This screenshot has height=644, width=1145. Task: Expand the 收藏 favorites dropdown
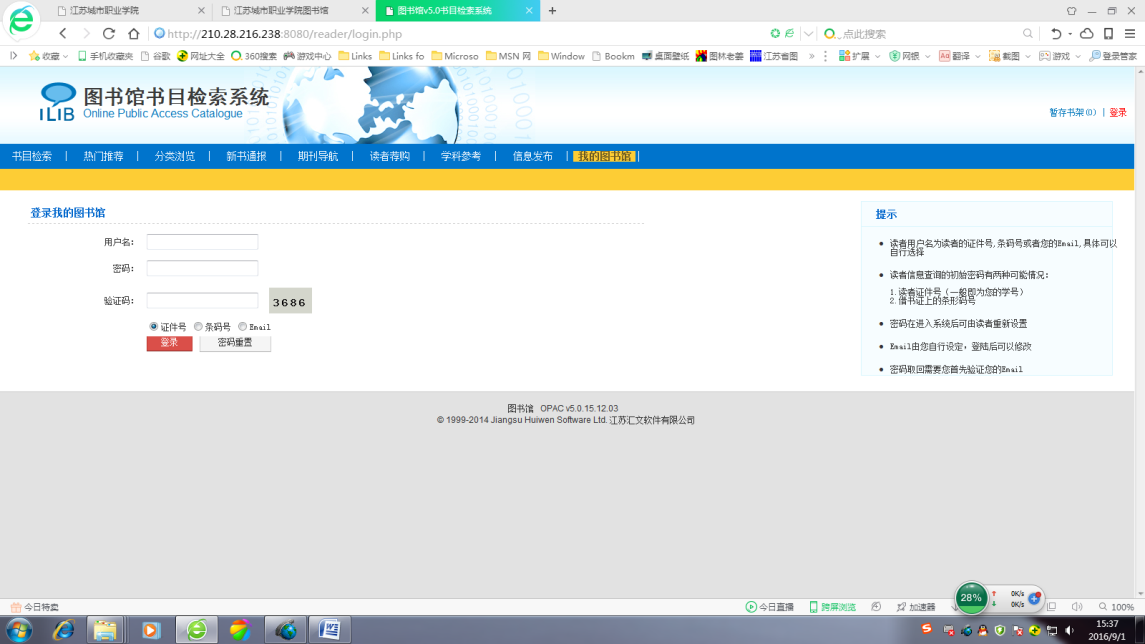coord(66,56)
